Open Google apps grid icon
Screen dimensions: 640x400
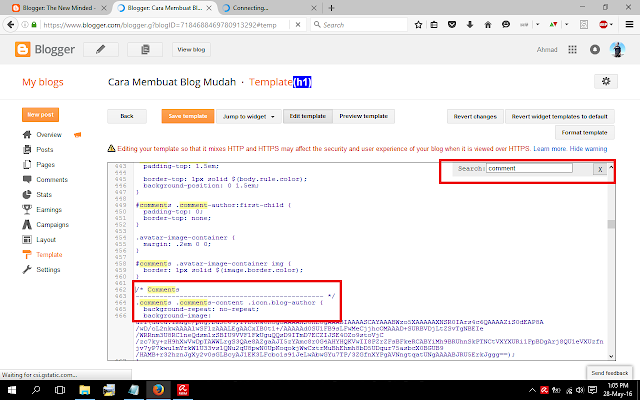(x=572, y=49)
